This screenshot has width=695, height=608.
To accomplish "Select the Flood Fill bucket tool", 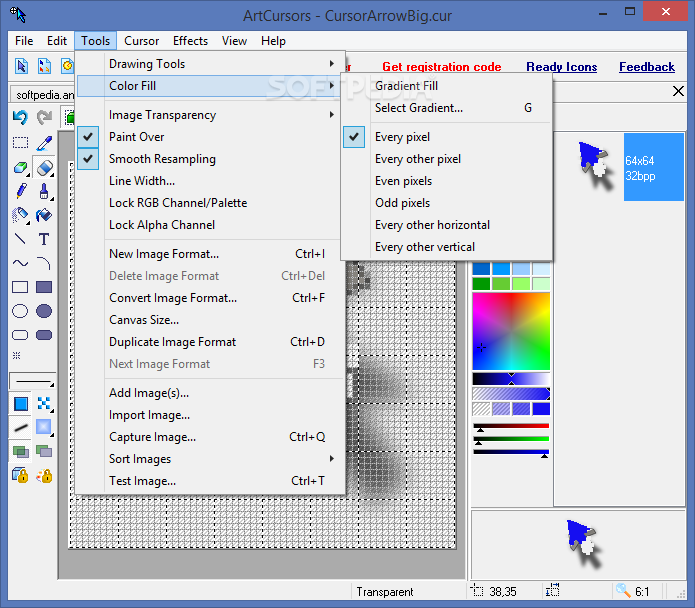I will point(44,215).
